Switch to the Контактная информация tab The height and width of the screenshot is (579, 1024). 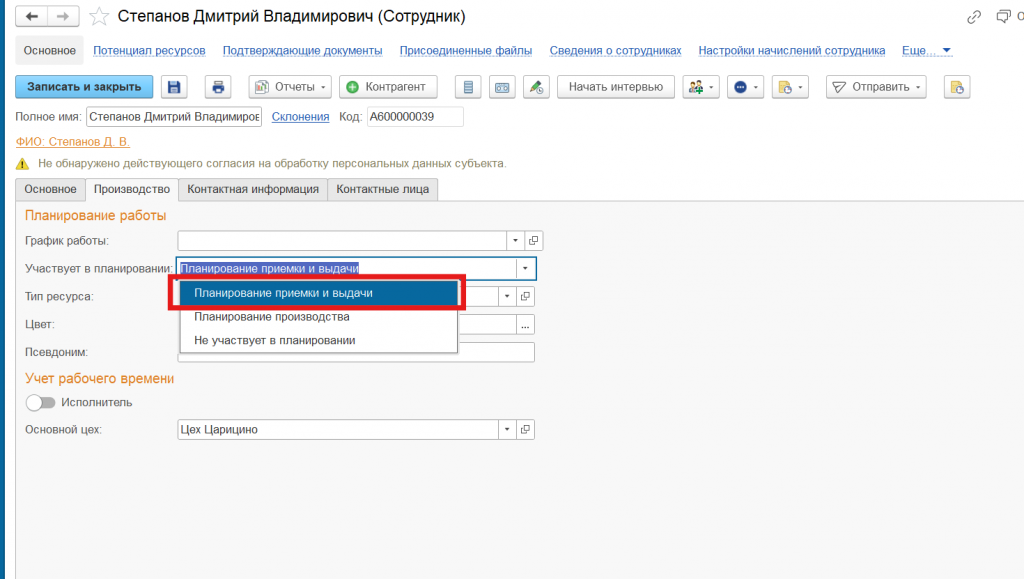(253, 189)
